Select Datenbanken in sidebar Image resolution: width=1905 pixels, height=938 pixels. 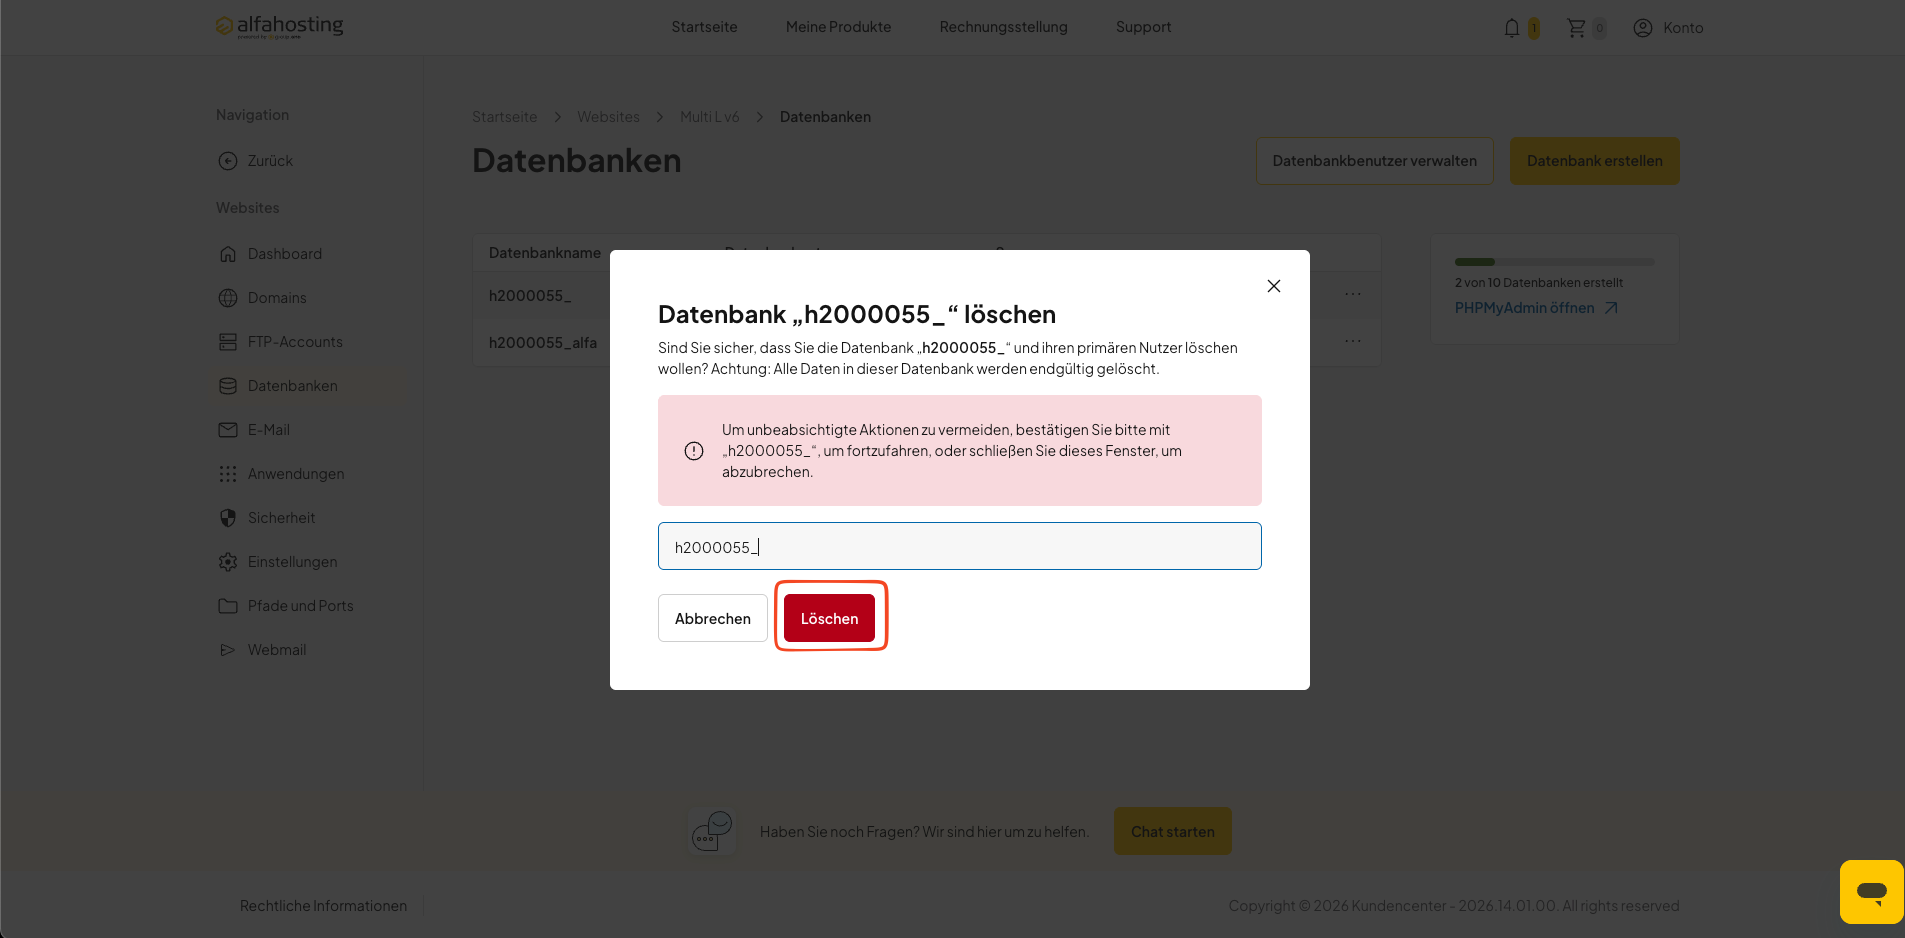coord(293,386)
